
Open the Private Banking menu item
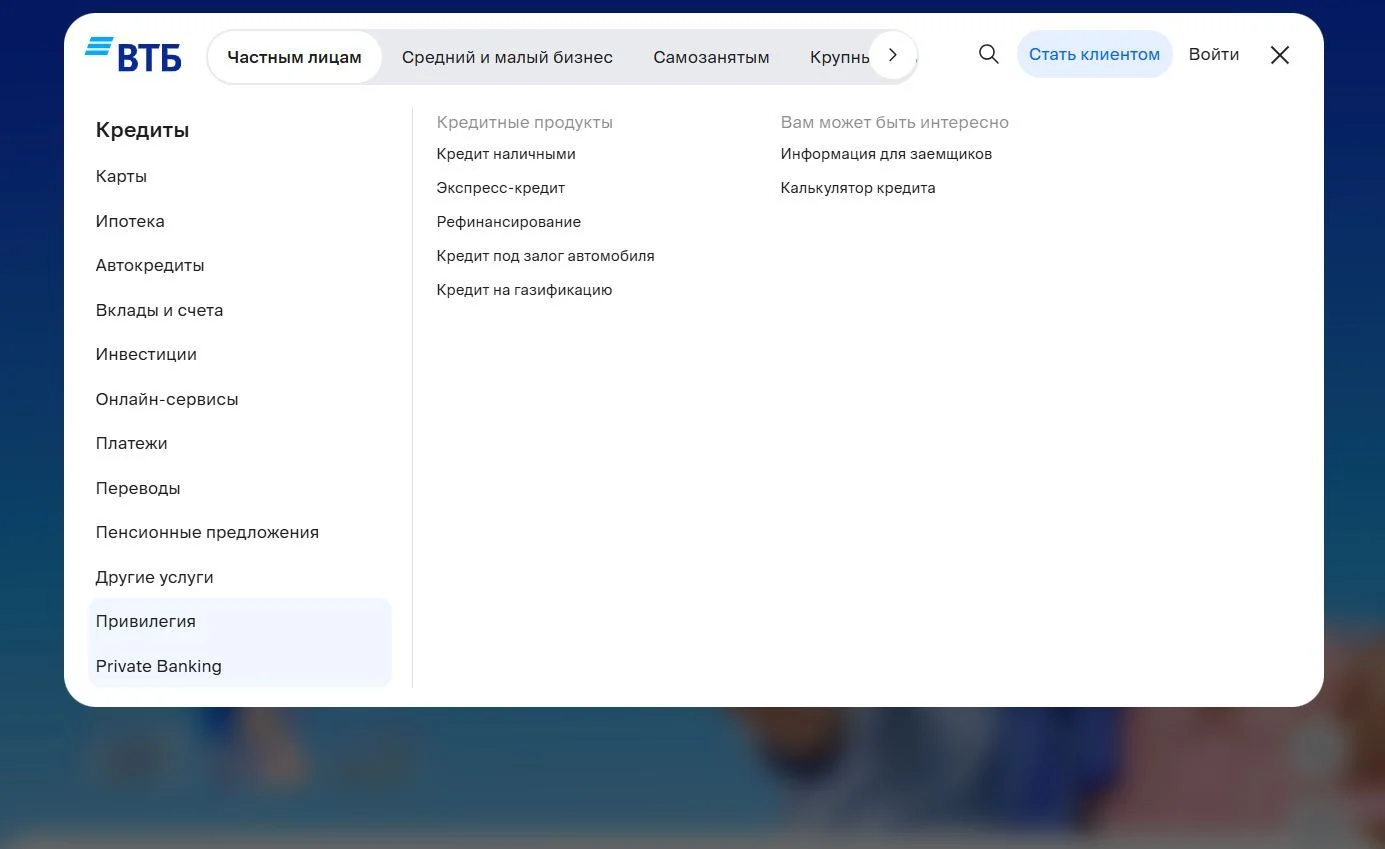[159, 666]
